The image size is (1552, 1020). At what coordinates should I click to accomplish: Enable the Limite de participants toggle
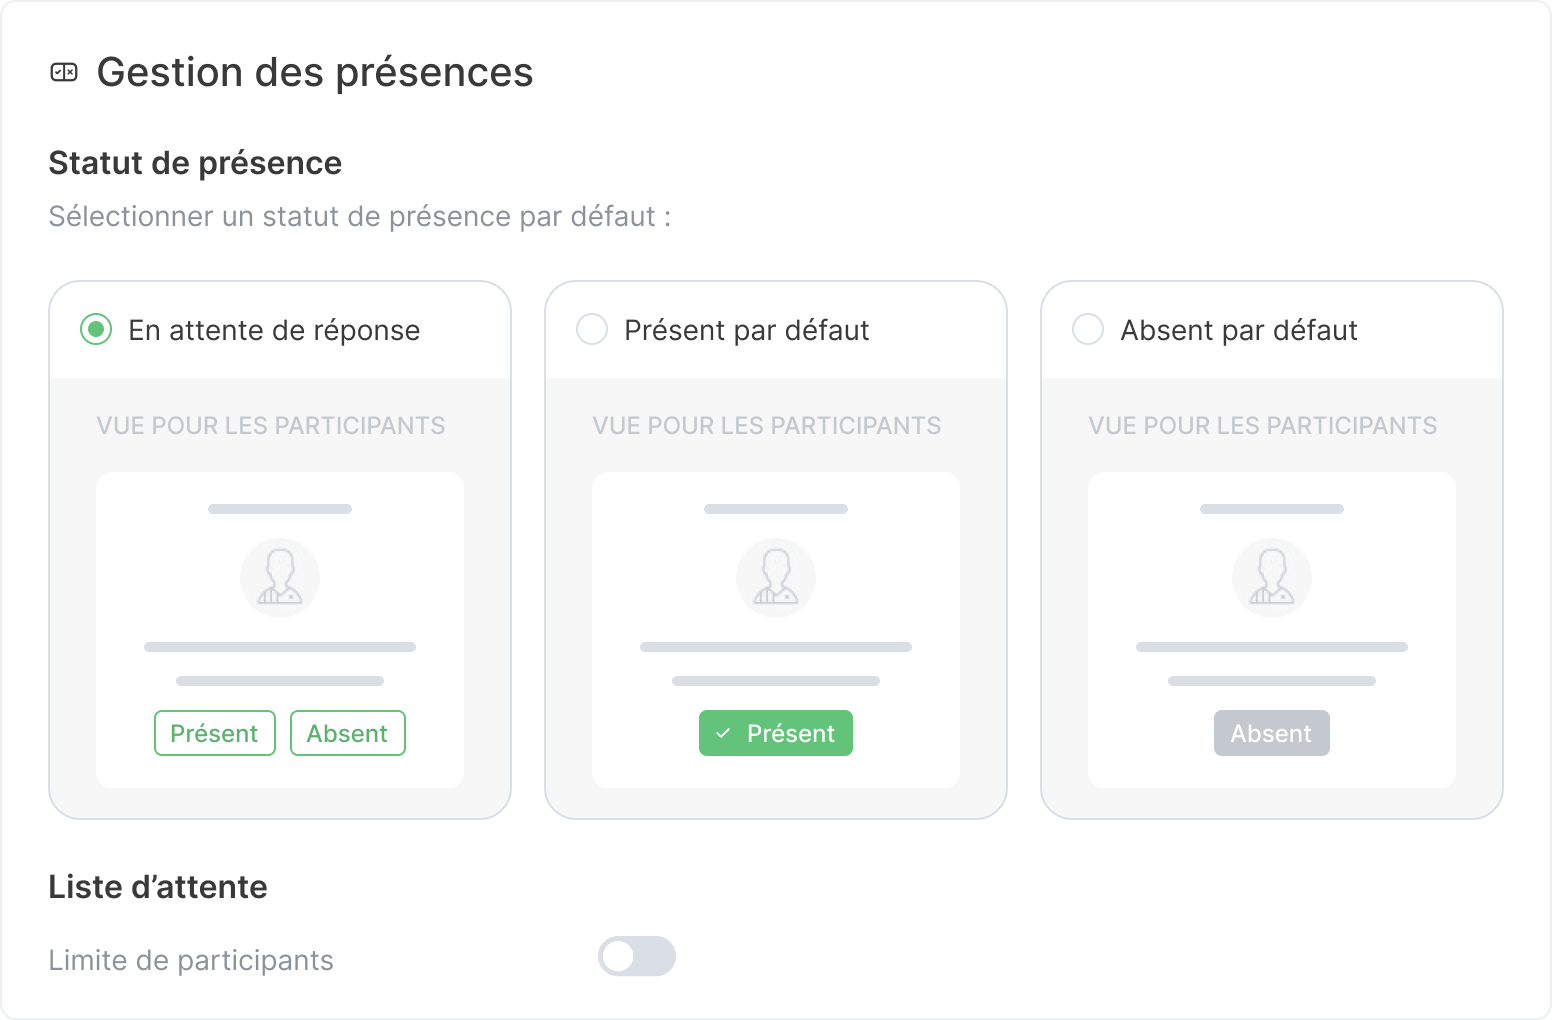pyautogui.click(x=637, y=956)
